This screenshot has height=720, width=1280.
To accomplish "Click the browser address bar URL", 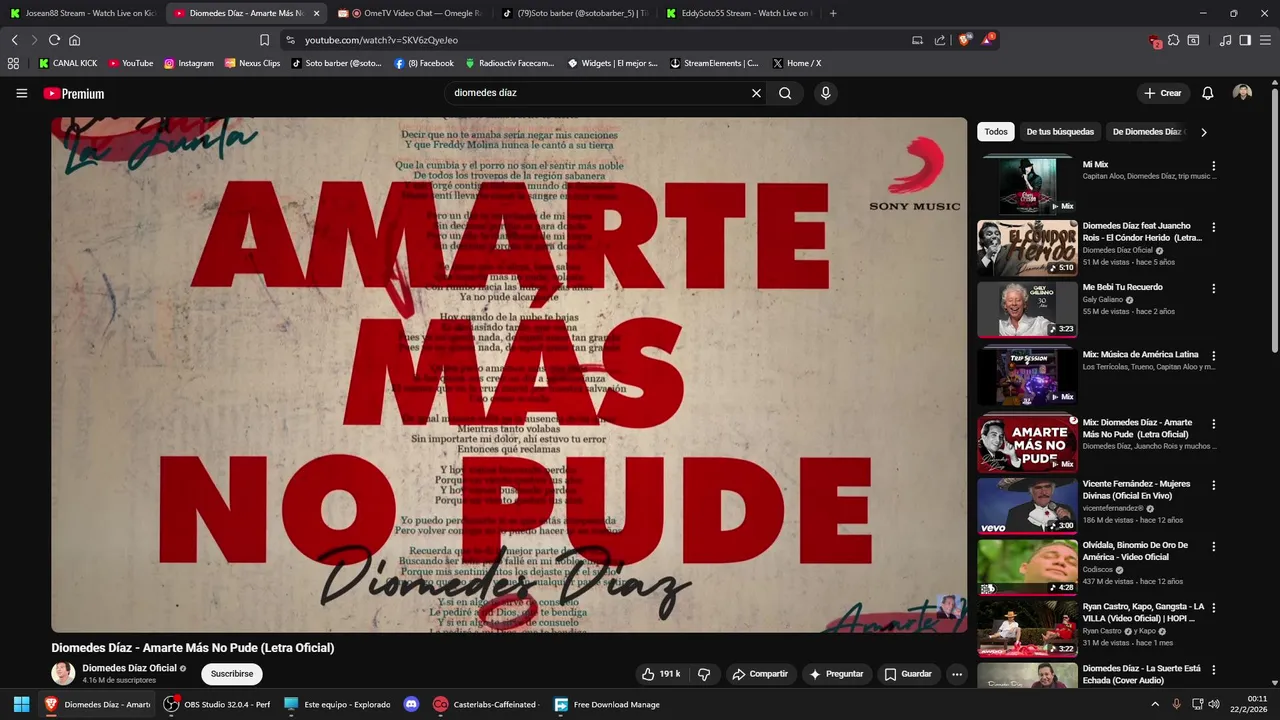I will coord(381,40).
